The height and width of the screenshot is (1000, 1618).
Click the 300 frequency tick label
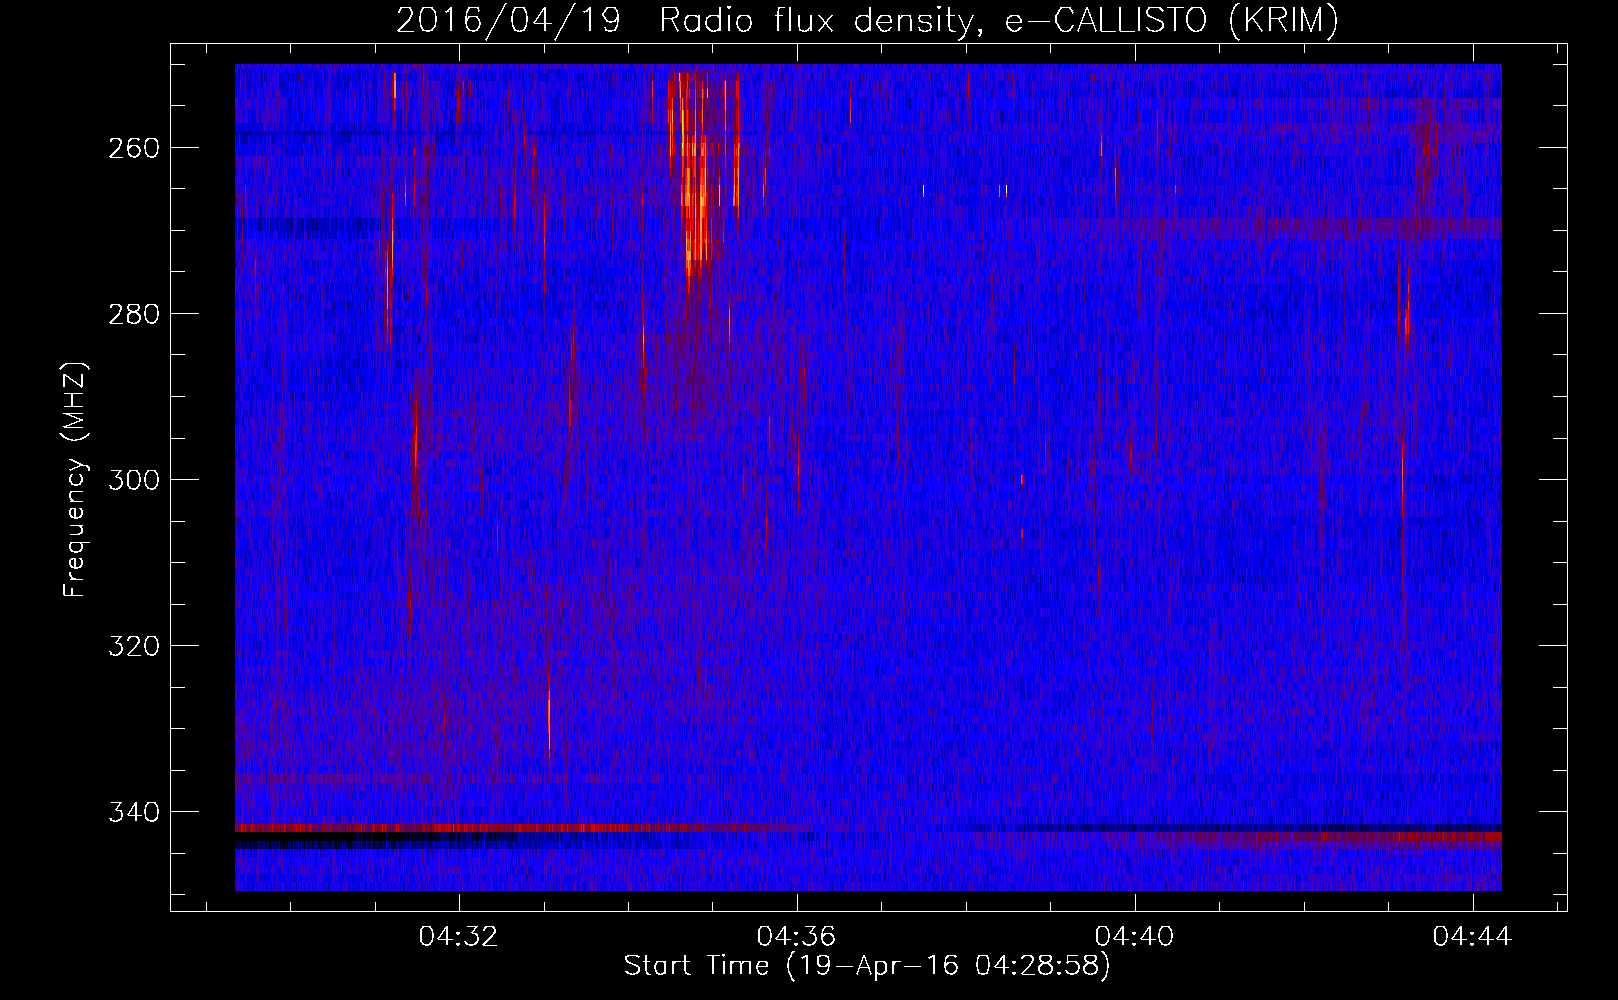[x=134, y=480]
